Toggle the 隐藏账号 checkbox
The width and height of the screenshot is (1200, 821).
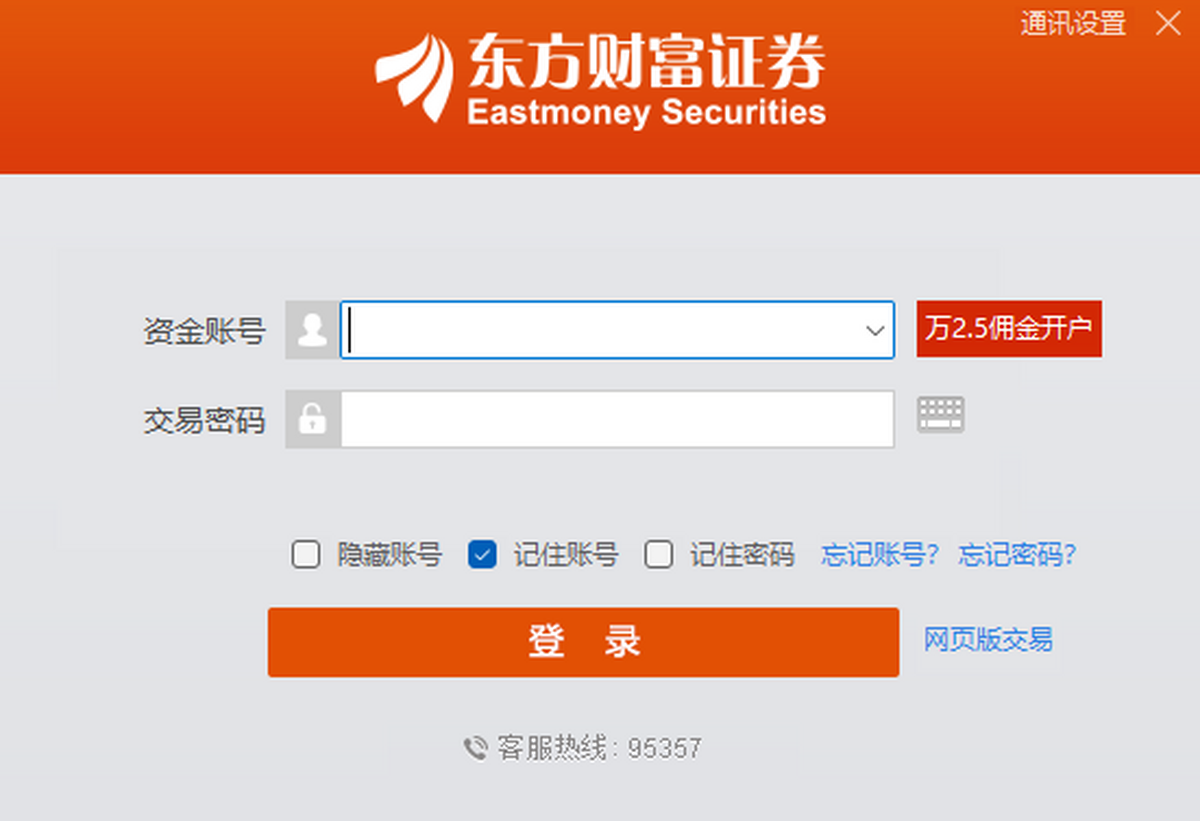[306, 554]
